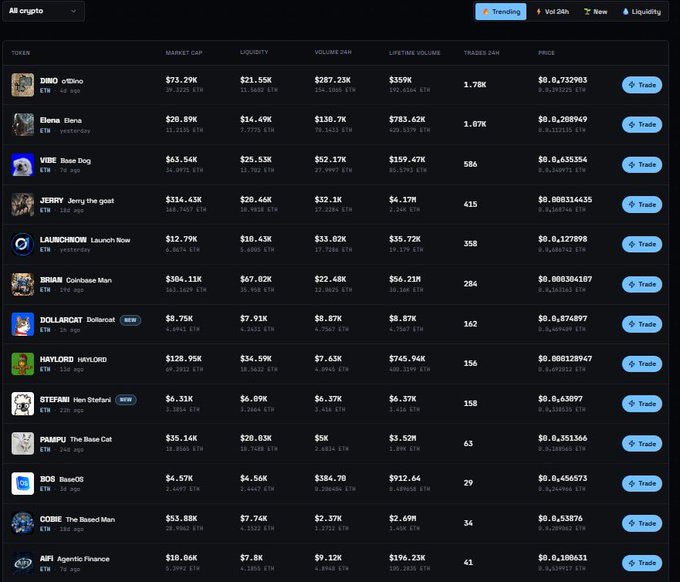Open the DINO token name

(x=49, y=81)
